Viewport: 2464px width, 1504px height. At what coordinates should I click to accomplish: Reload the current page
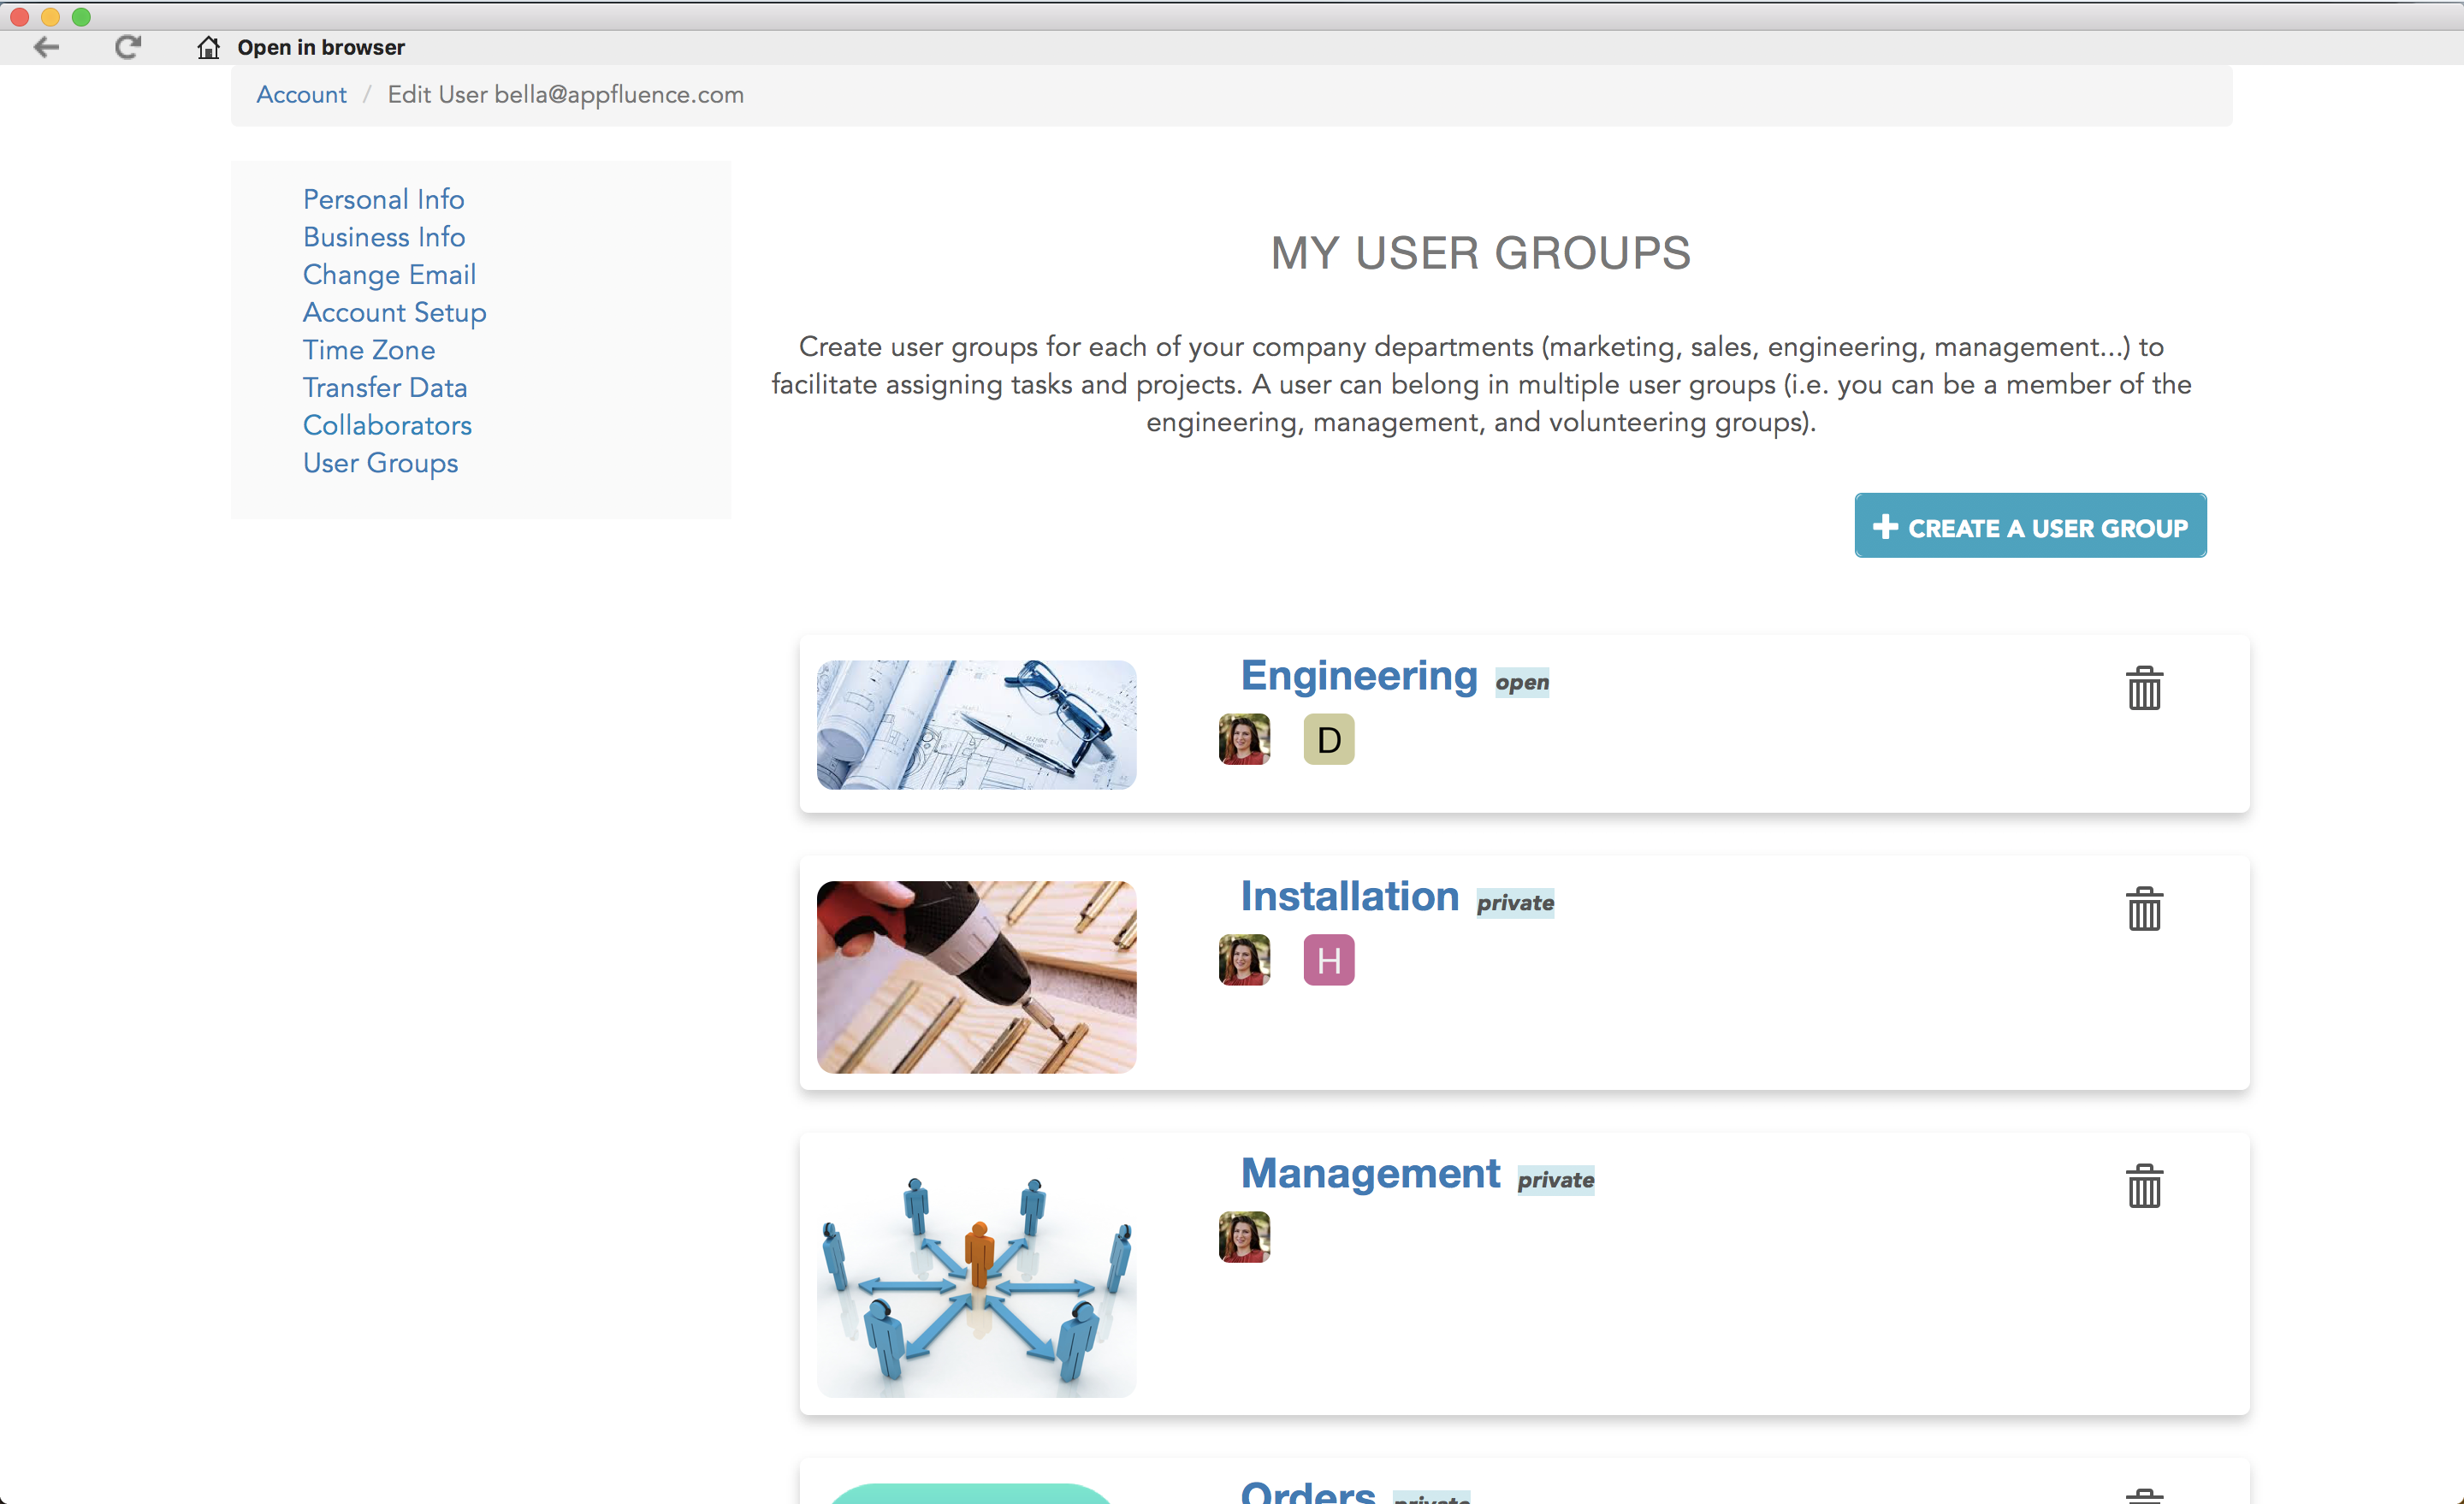pyautogui.click(x=128, y=47)
